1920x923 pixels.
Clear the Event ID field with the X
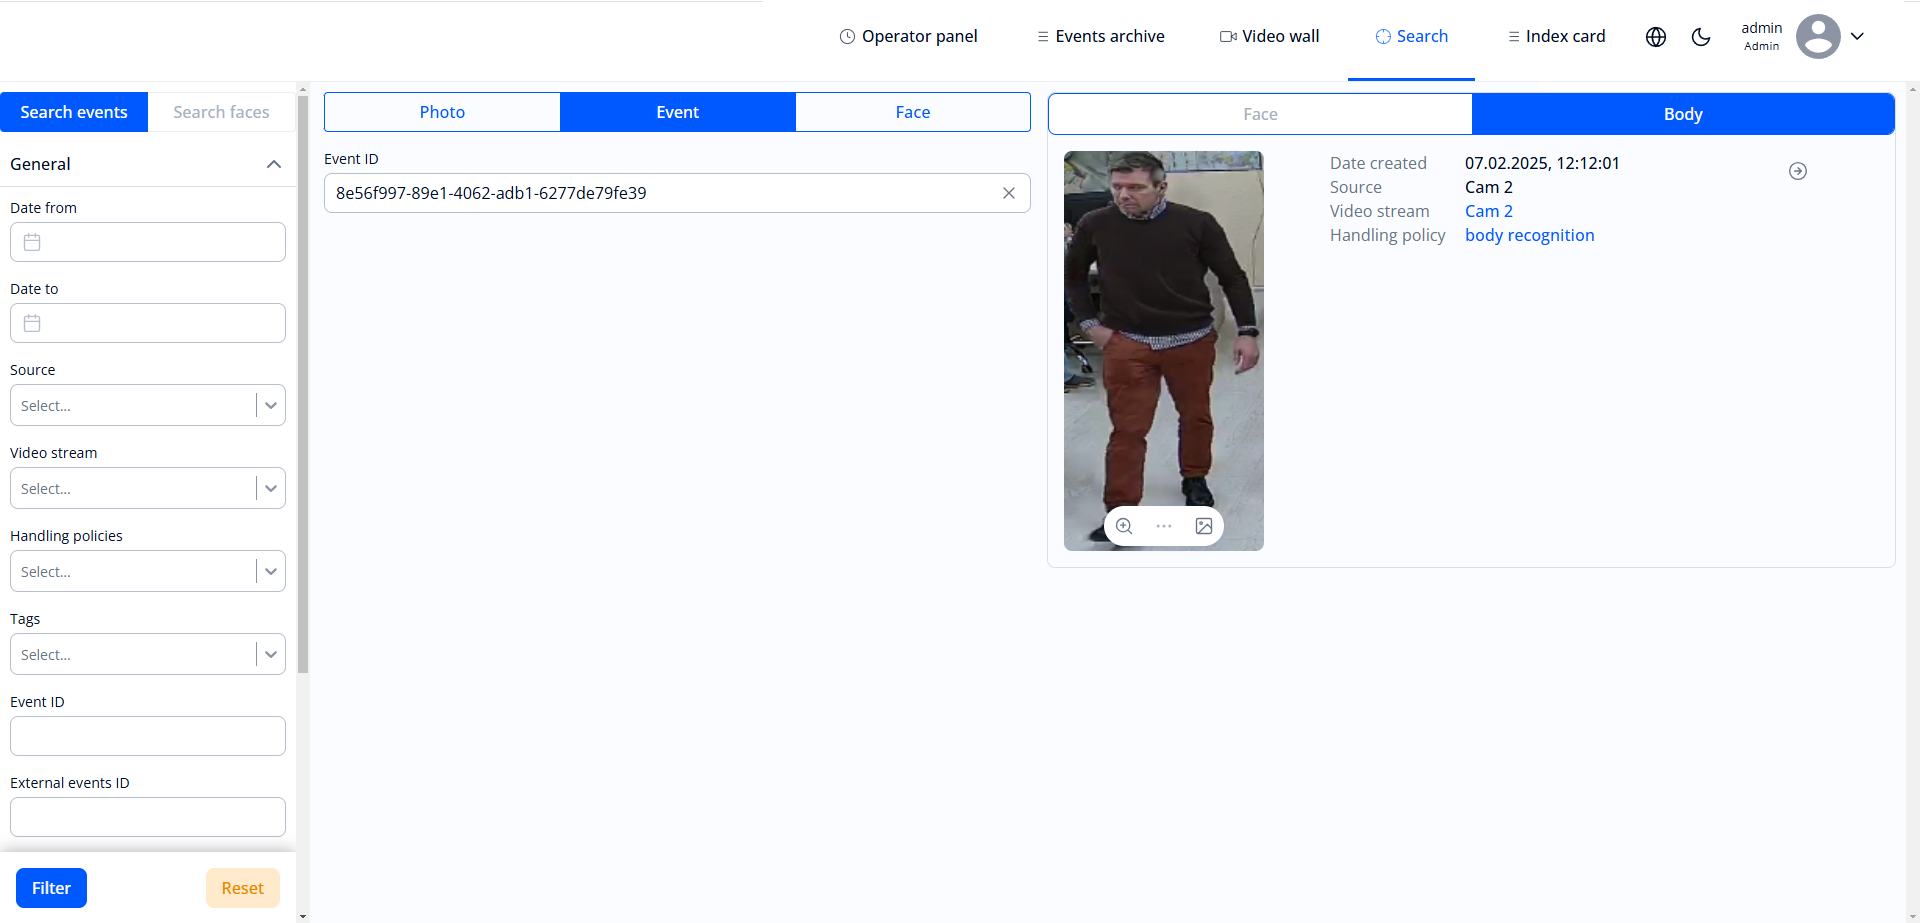(1009, 193)
